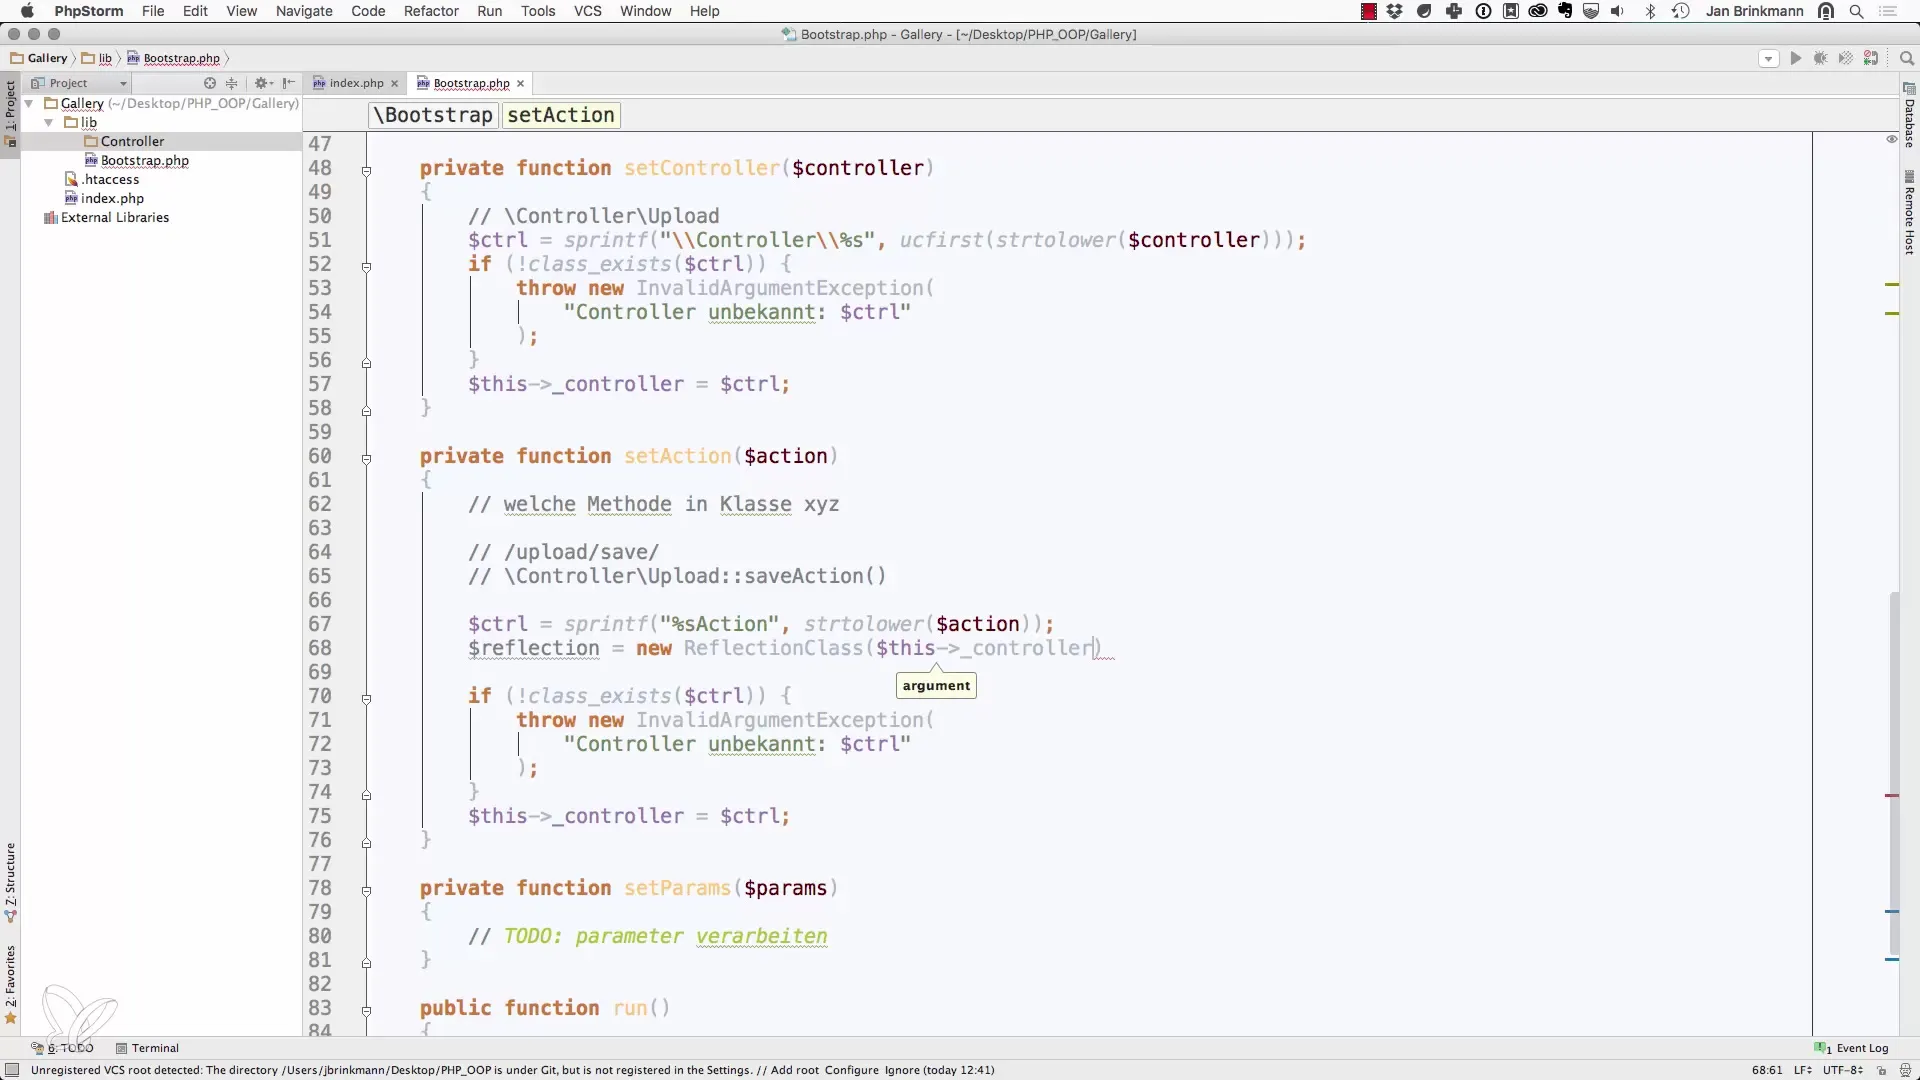Toggle the file read-only lock icon

point(1881,1070)
